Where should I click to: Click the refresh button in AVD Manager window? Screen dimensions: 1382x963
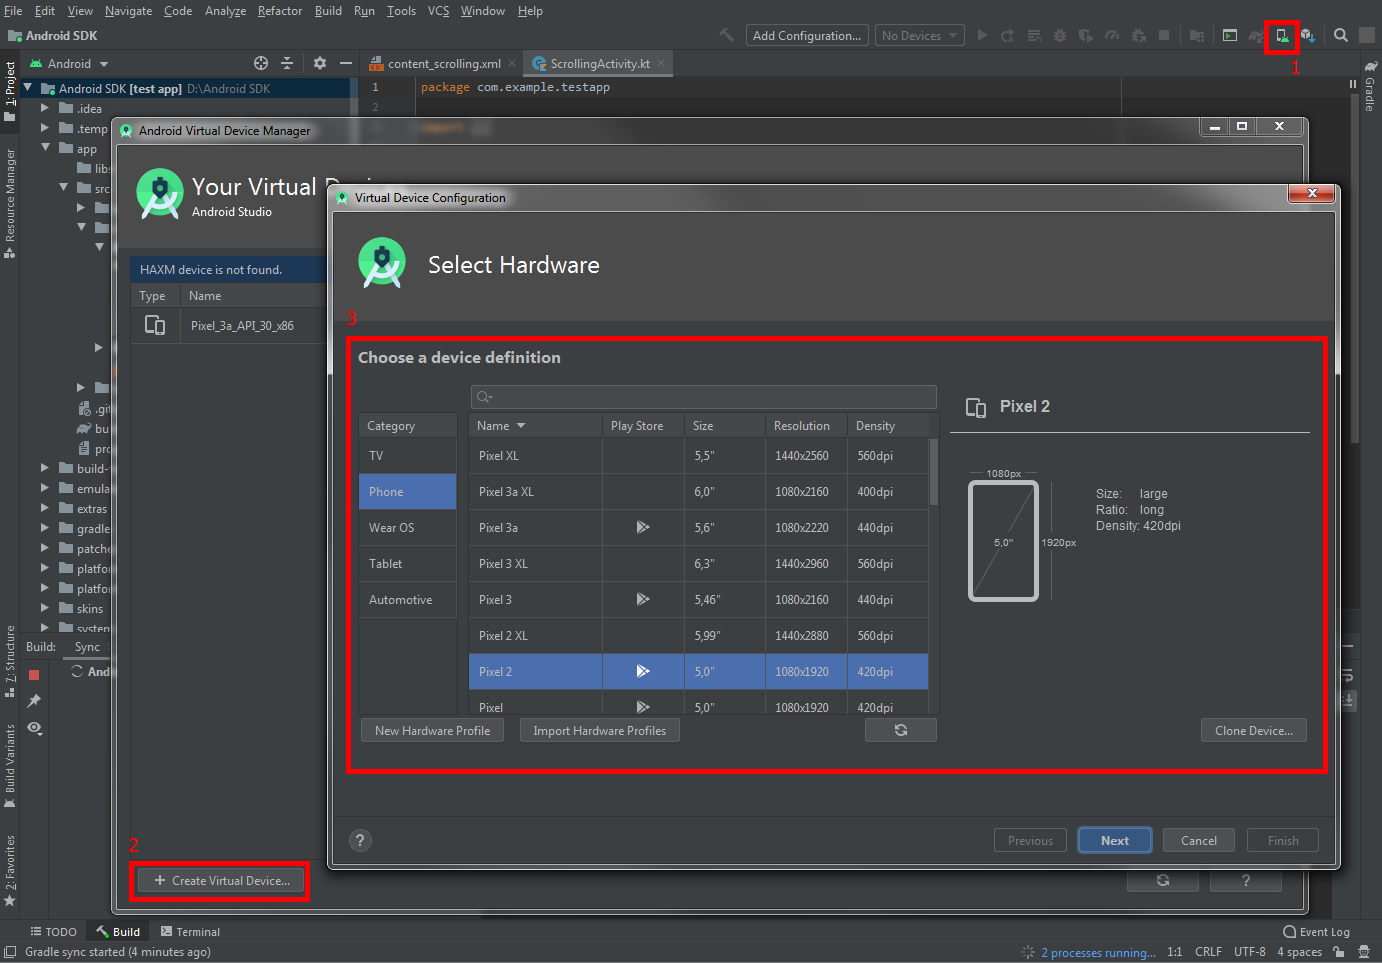click(x=1163, y=881)
